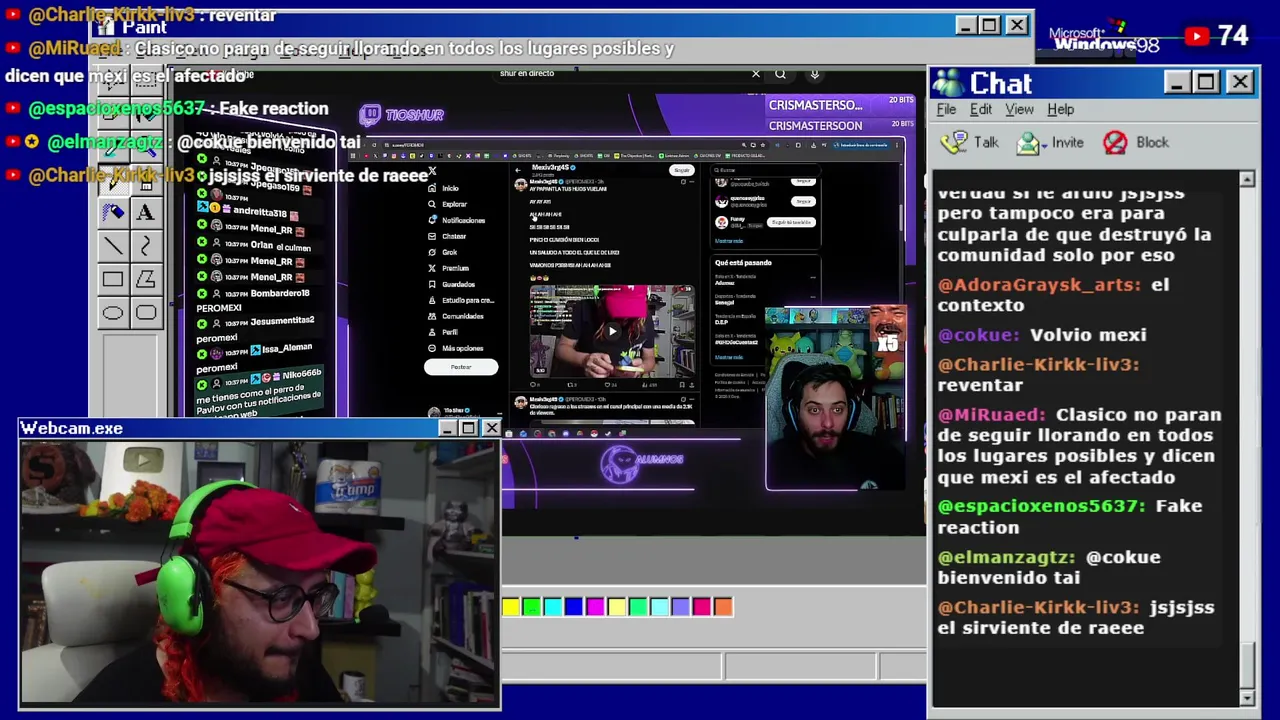Image resolution: width=1280 pixels, height=720 pixels.
Task: Click @AdoraGraysk_arts name in Chat window
Action: click(x=1039, y=285)
